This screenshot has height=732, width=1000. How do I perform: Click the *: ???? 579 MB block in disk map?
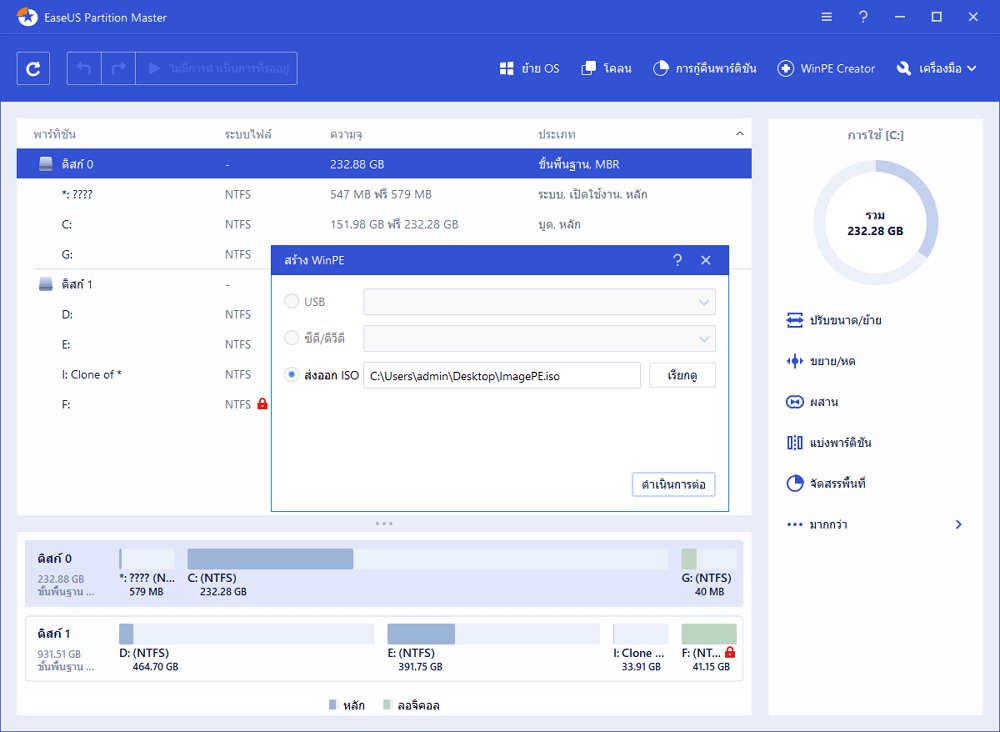[x=147, y=573]
